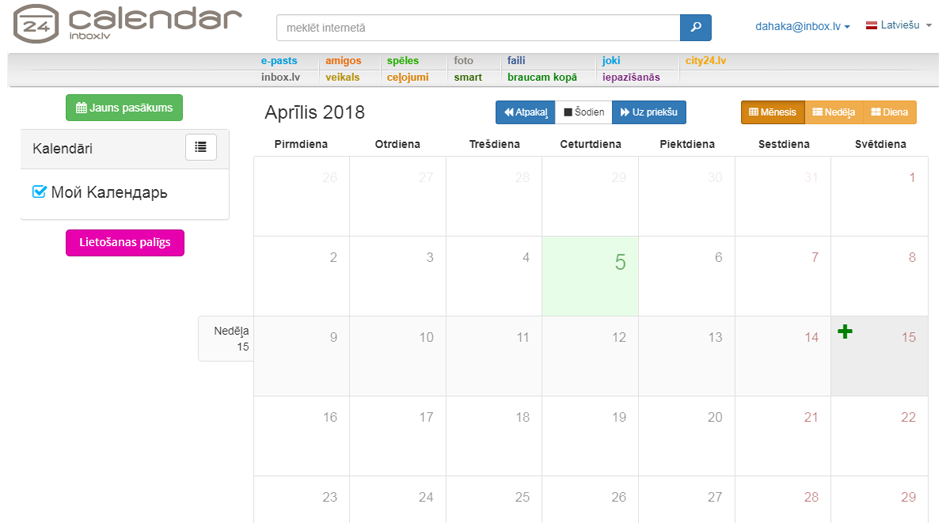Select the April 7 day cell
This screenshot has width=950, height=524.
(x=783, y=276)
